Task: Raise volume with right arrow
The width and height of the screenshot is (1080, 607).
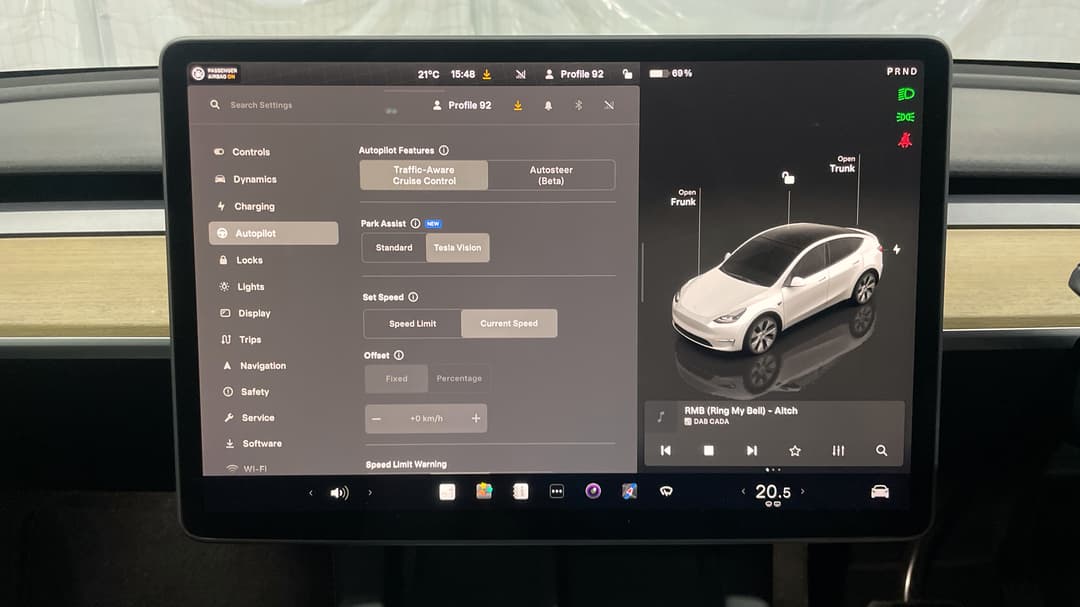Action: [370, 493]
